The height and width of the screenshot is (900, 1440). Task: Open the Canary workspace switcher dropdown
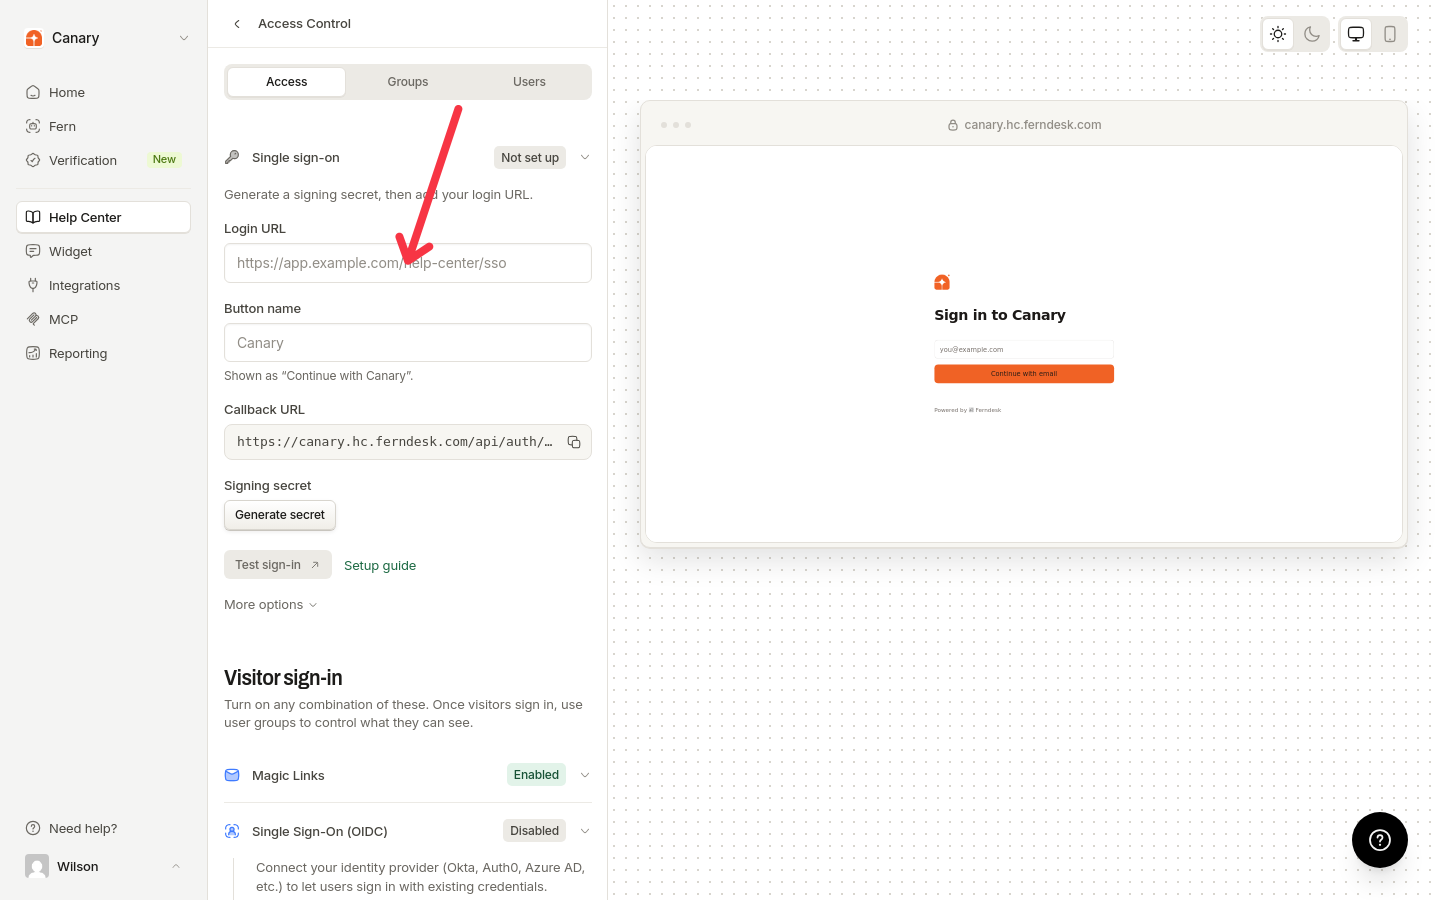tap(184, 38)
